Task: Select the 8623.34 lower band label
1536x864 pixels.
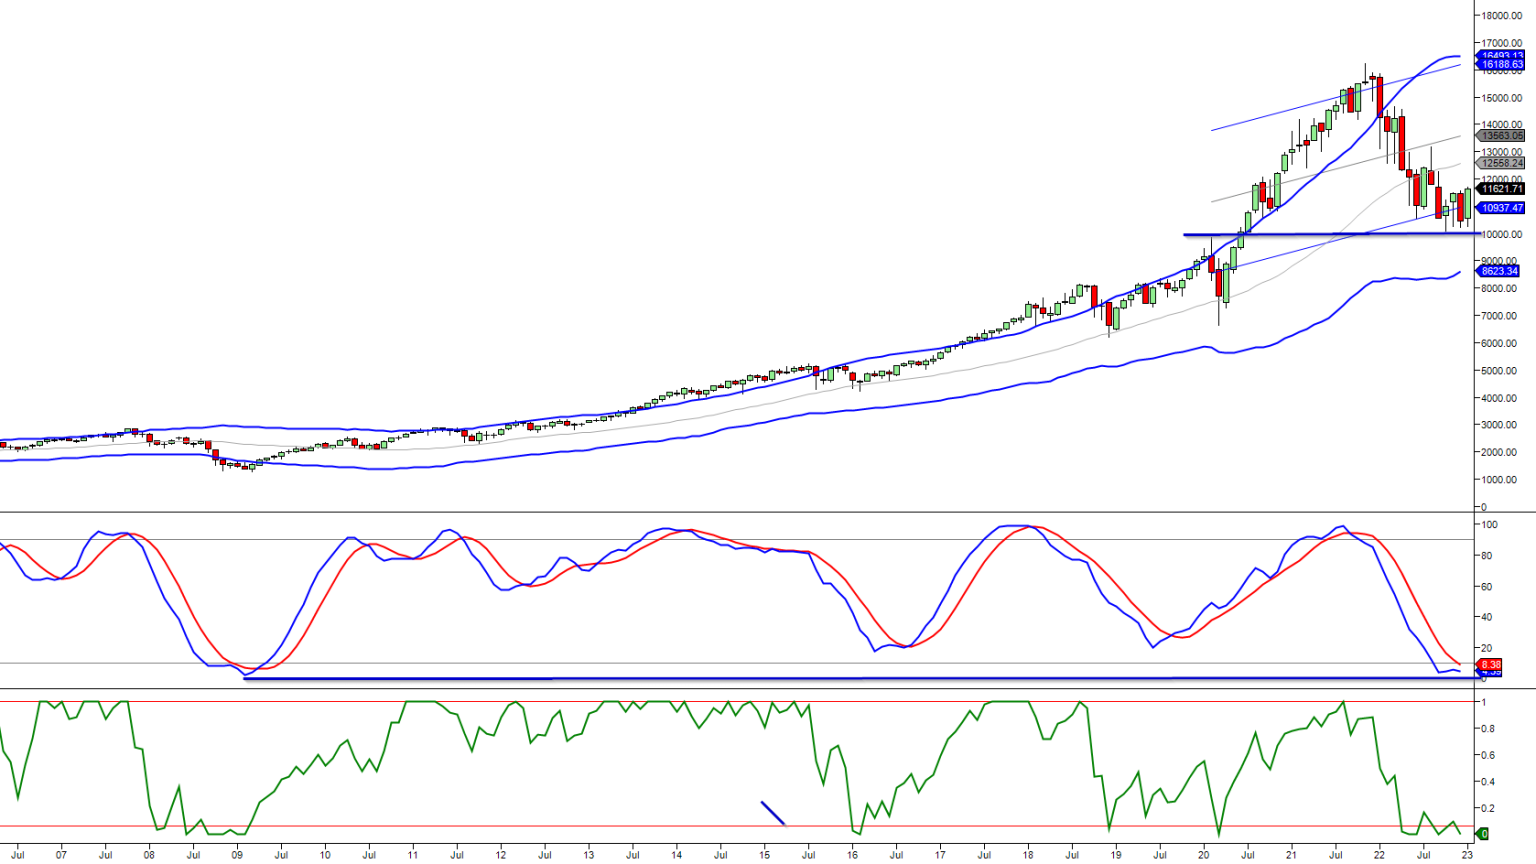Action: (x=1502, y=271)
